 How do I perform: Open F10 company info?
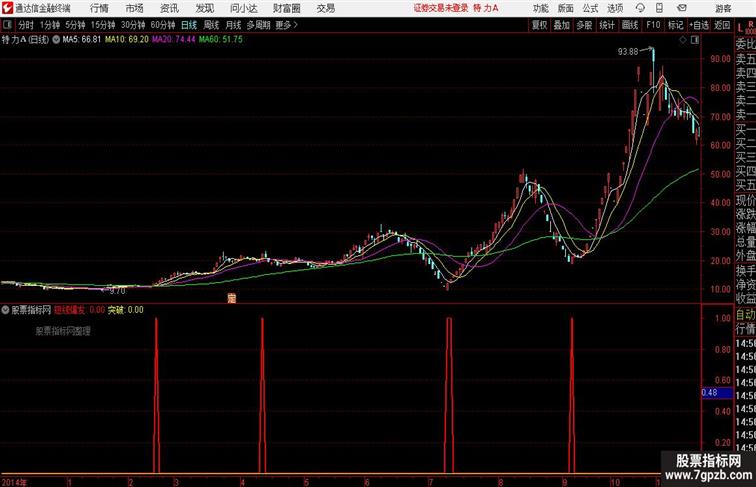tap(653, 25)
